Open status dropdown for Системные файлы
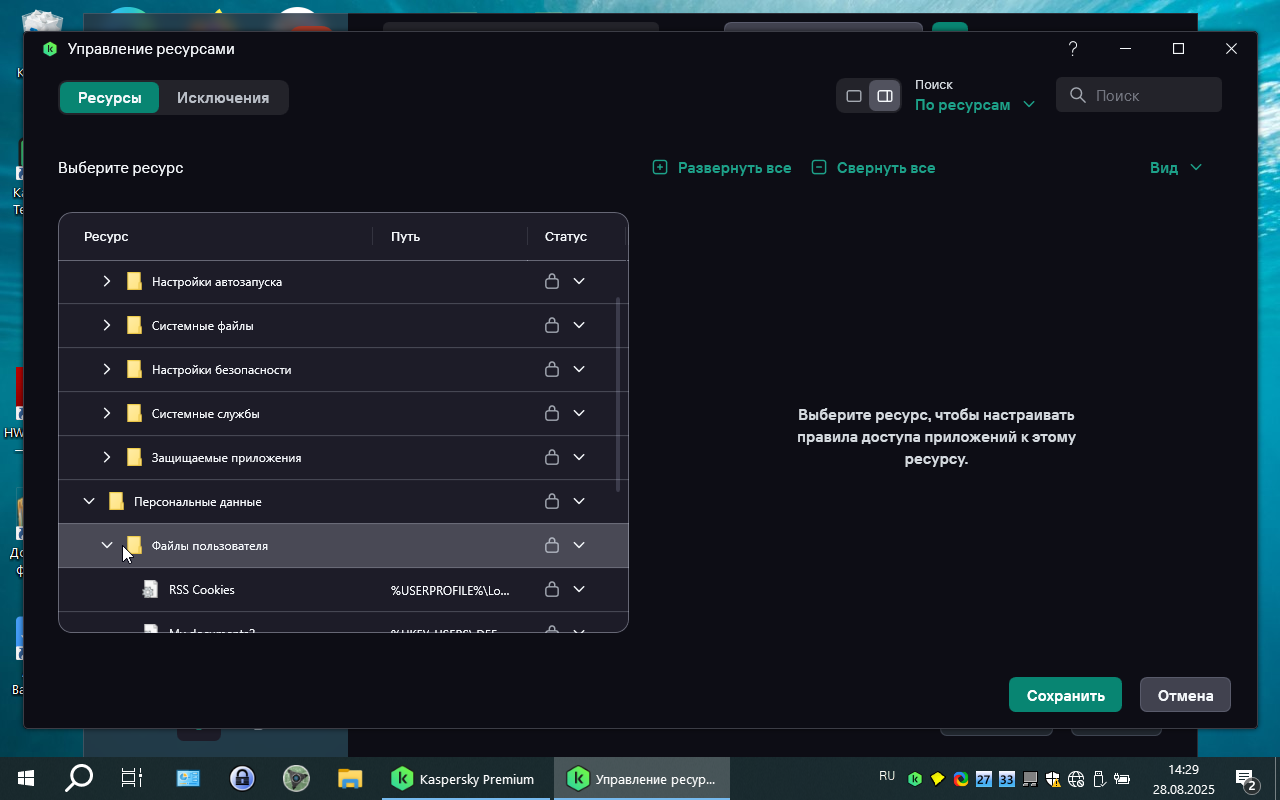This screenshot has height=800, width=1280. point(579,326)
